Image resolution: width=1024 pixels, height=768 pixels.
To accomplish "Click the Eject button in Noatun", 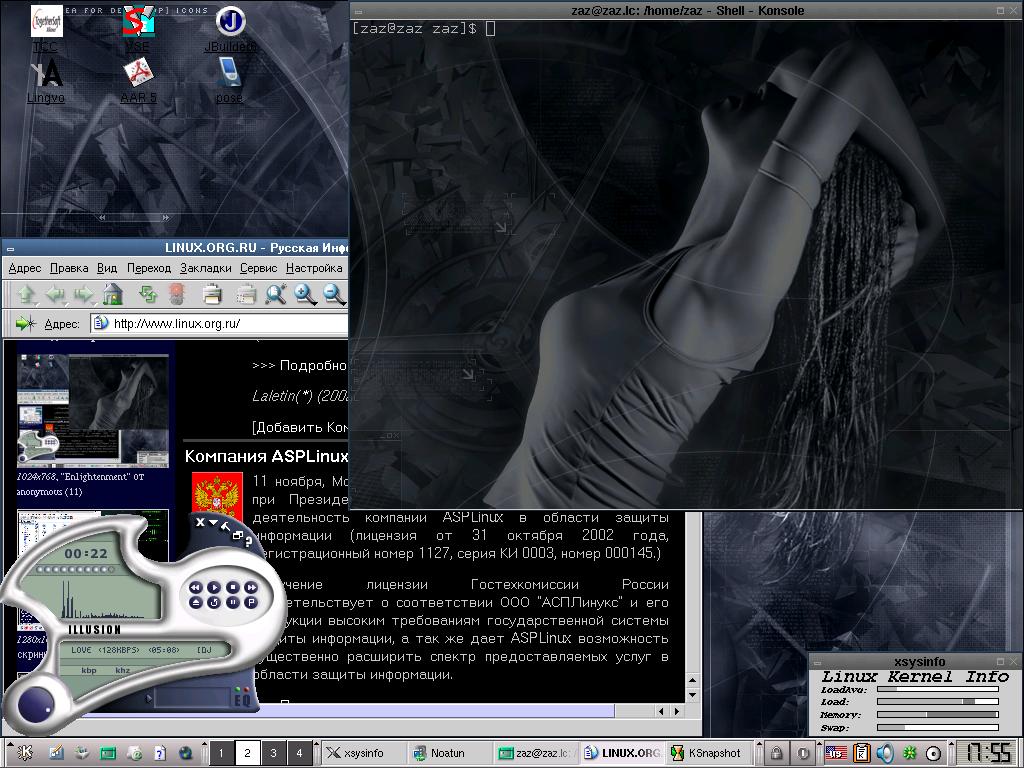I will [195, 602].
